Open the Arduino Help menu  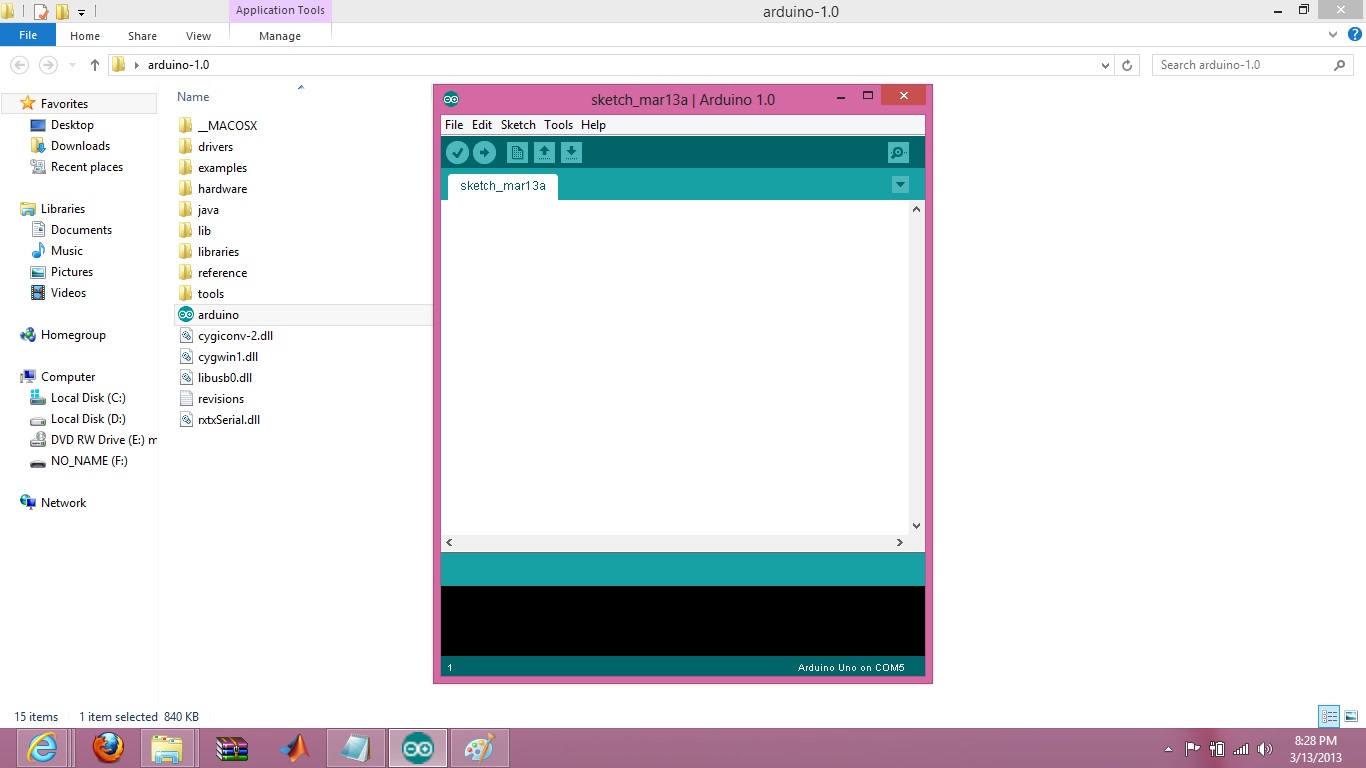[x=593, y=125]
